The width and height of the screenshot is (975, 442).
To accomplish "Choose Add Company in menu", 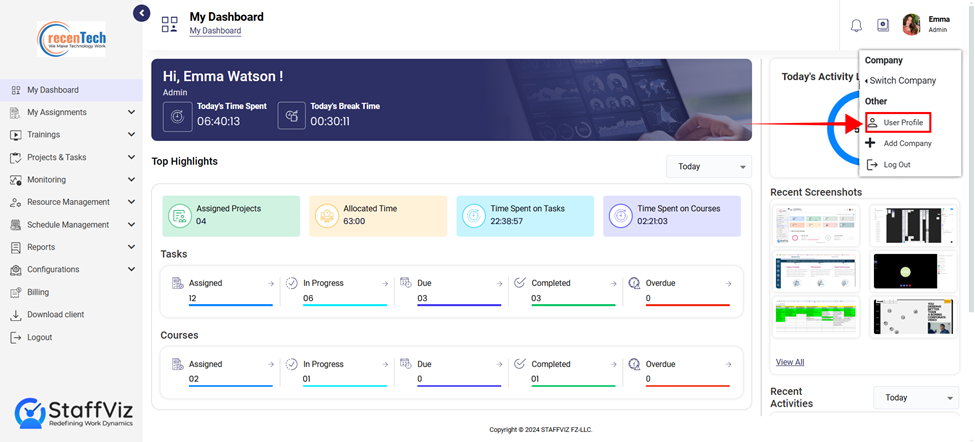I will (899, 144).
